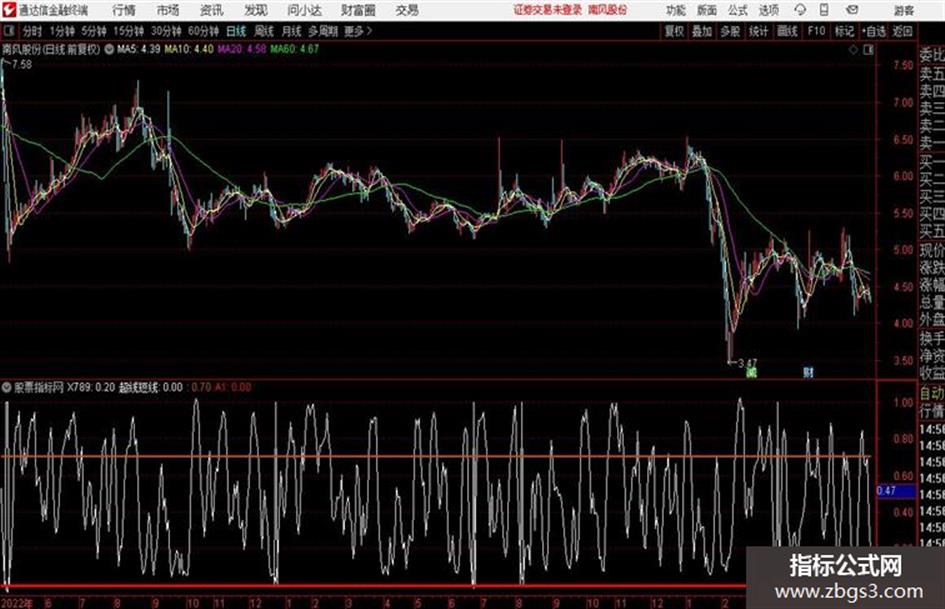Open the 选项 menu
The height and width of the screenshot is (609, 945).
(768, 10)
